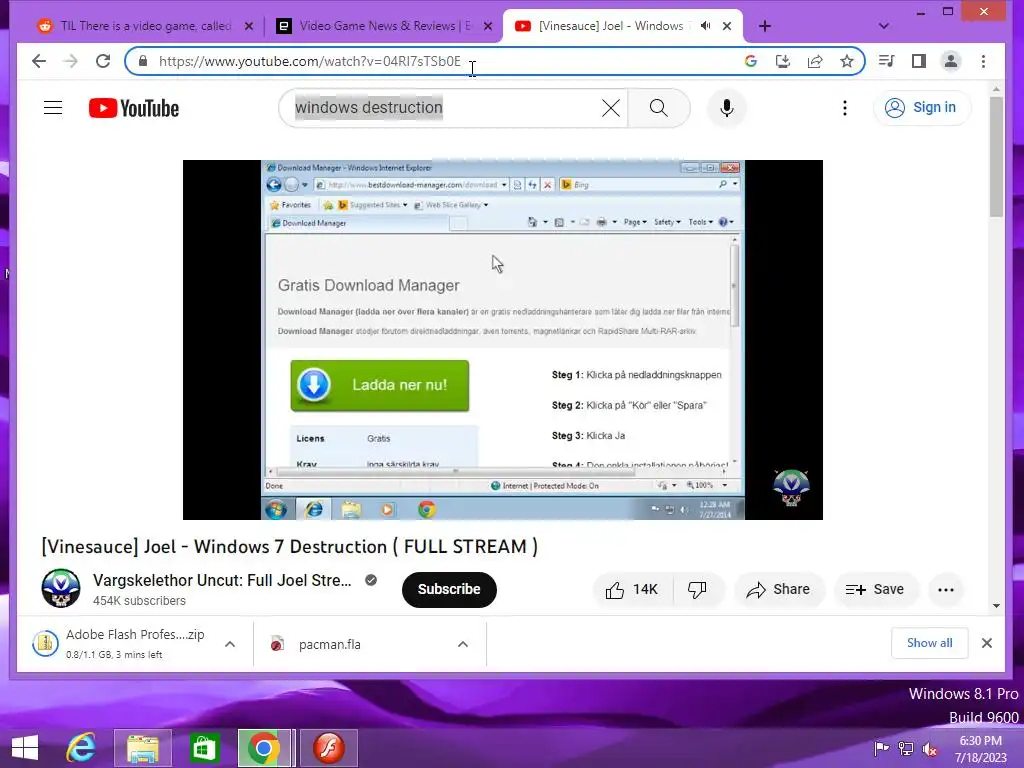Click the Google icon in the address bar
1024x768 pixels.
tap(750, 61)
